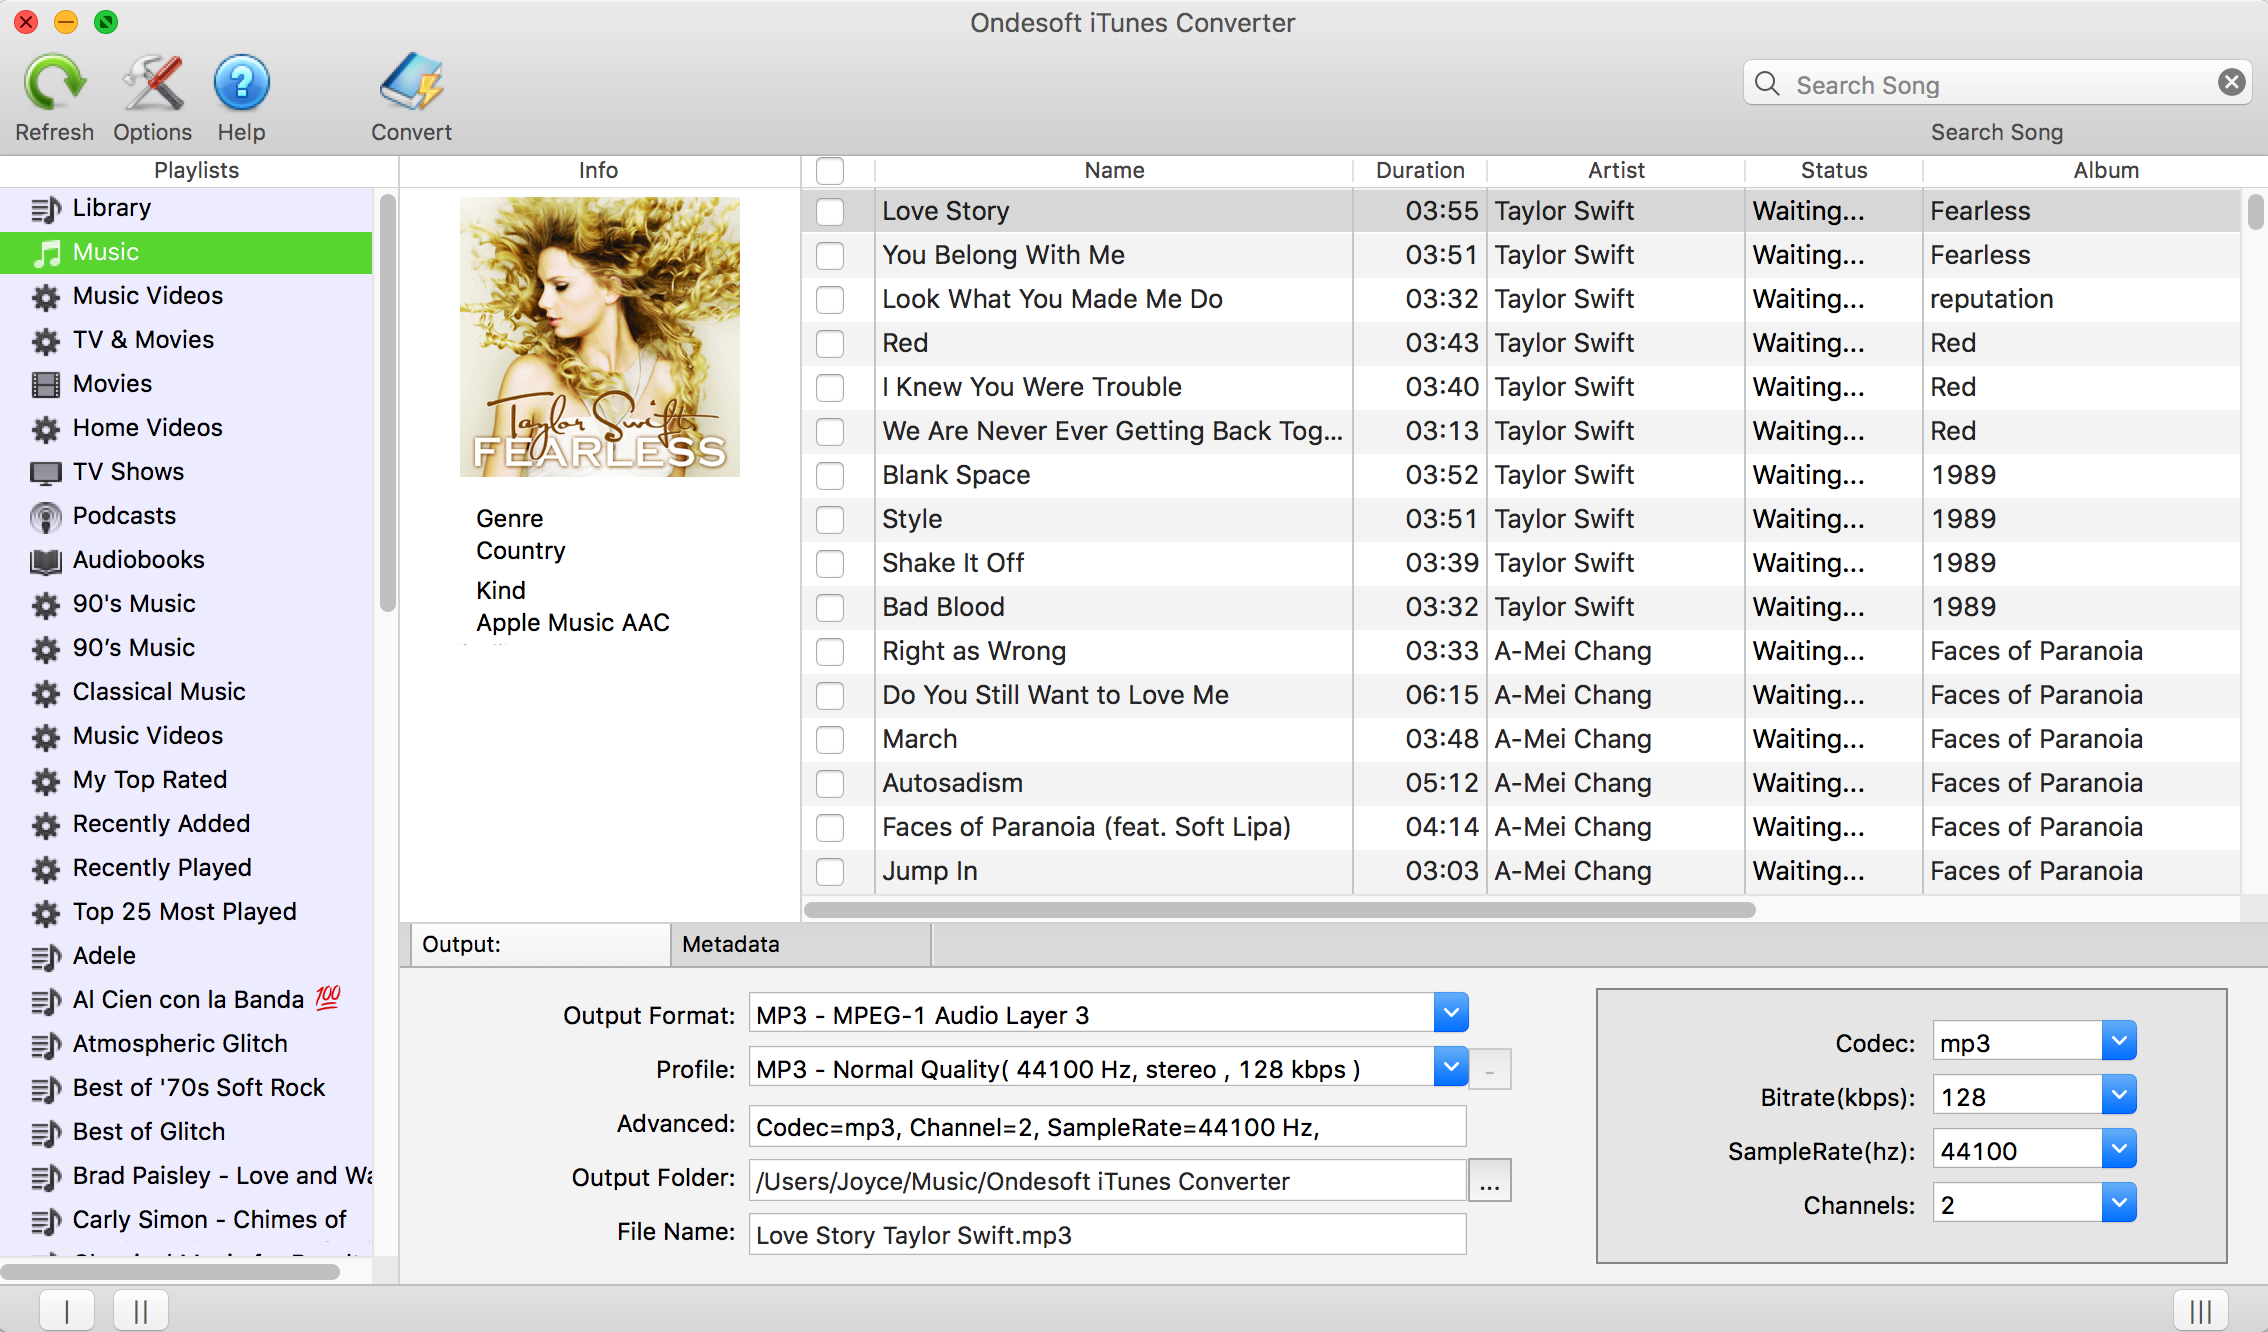2268x1332 pixels.
Task: Select Top 25 Most Played playlist
Action: [185, 910]
